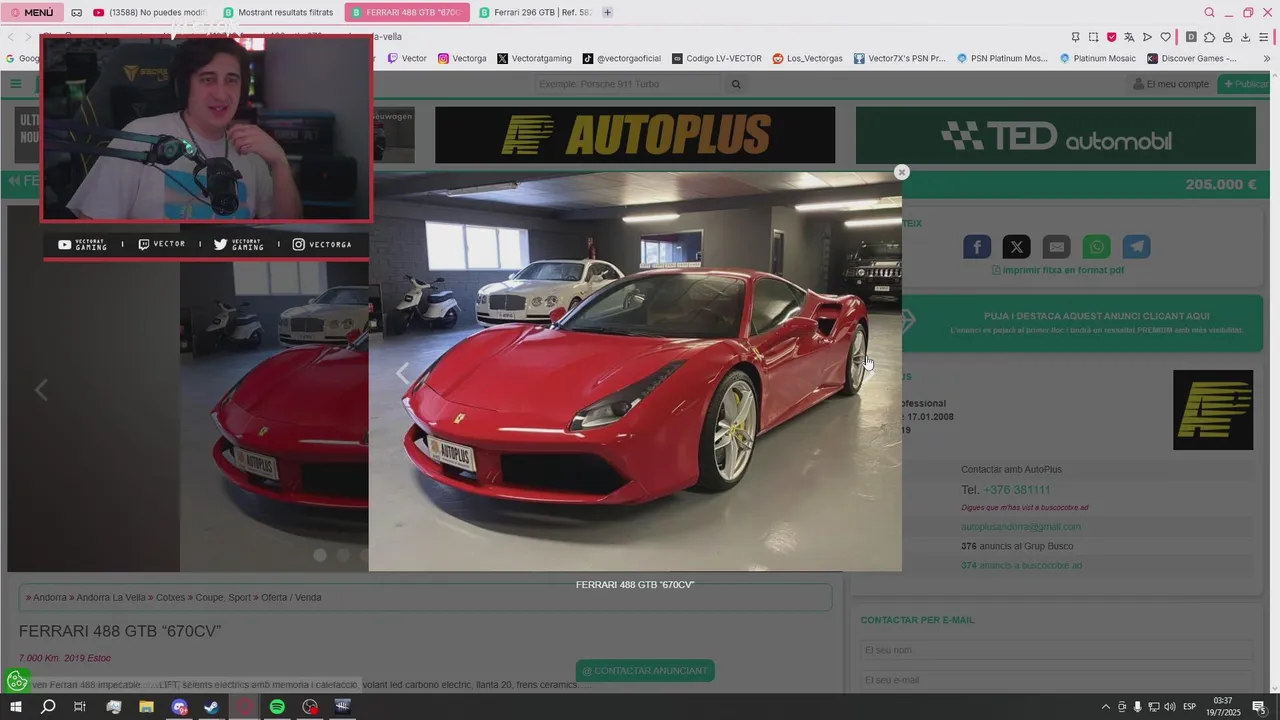Screen dimensions: 1280x720
Task: Click the Puja i destaca aquest anunci banner
Action: pos(1082,322)
